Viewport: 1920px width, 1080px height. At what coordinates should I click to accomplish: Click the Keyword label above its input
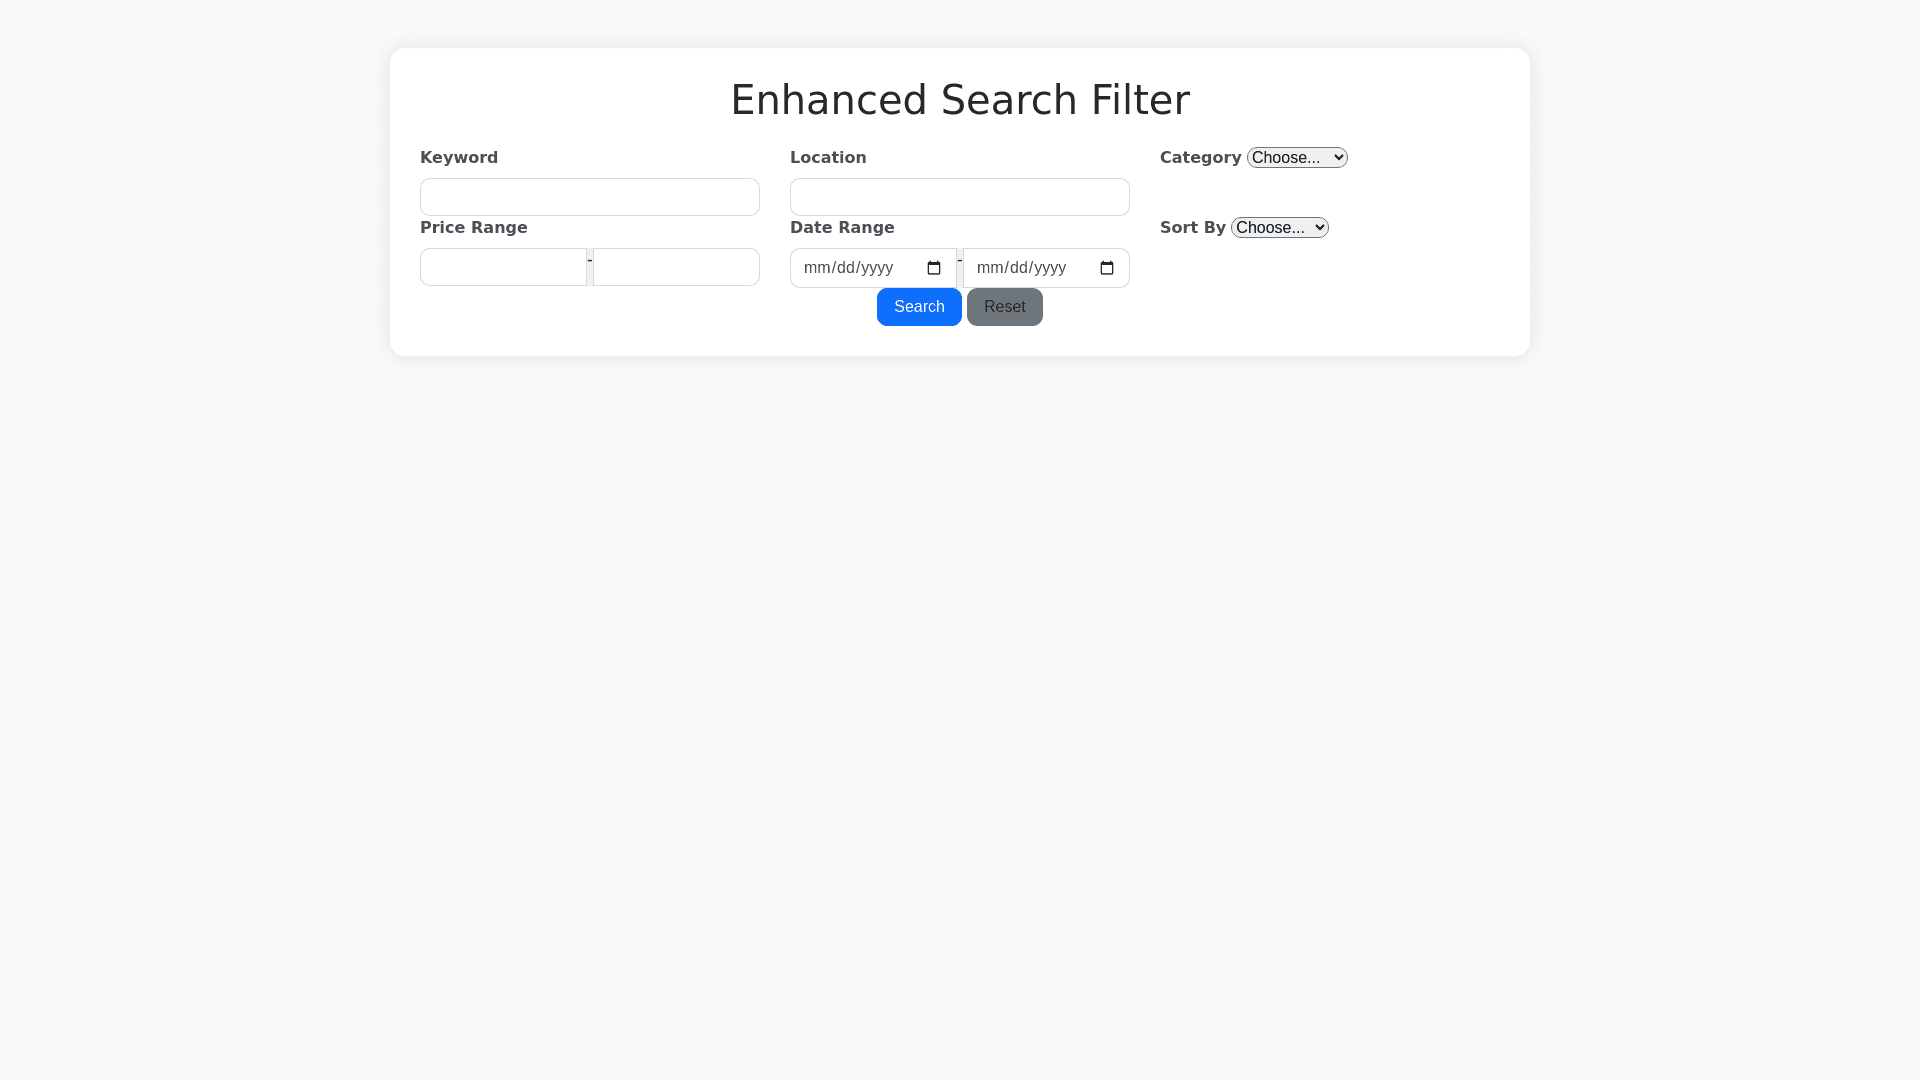(459, 157)
